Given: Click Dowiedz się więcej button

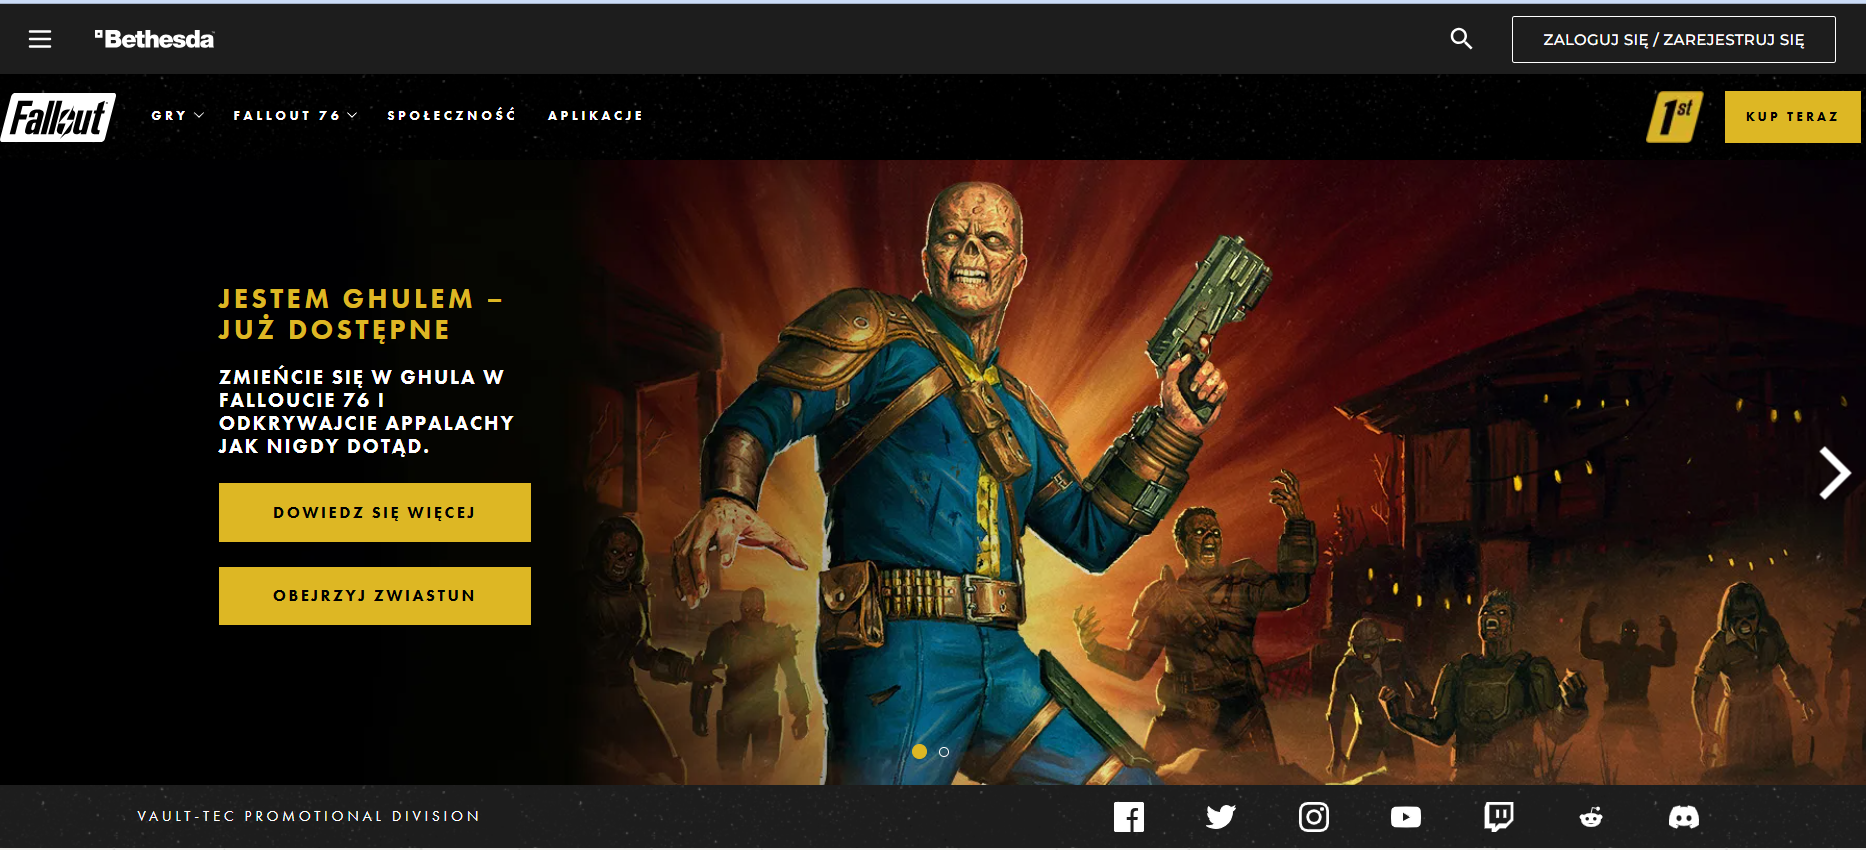Looking at the screenshot, I should 375,512.
